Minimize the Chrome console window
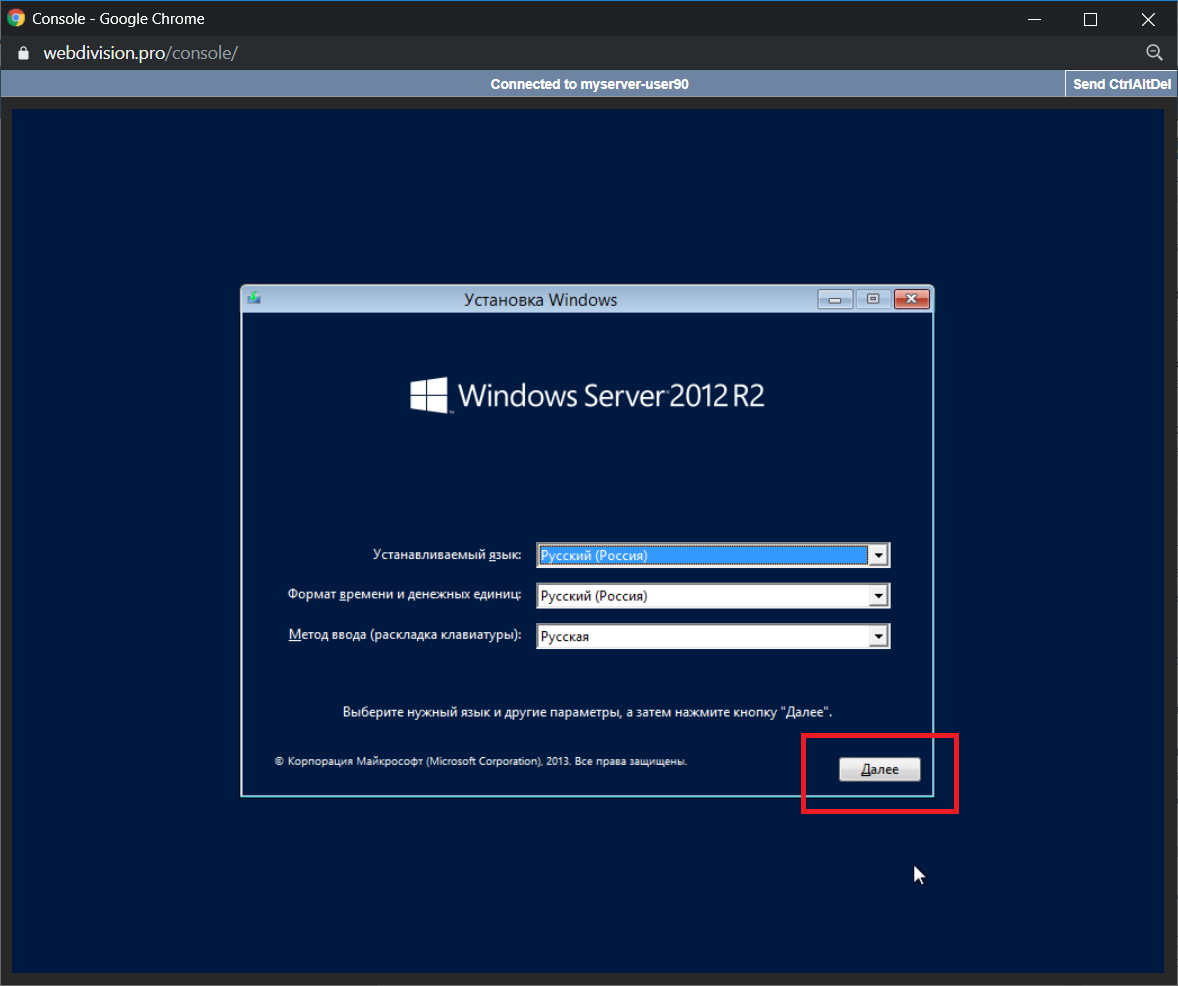1178x986 pixels. pos(1037,19)
